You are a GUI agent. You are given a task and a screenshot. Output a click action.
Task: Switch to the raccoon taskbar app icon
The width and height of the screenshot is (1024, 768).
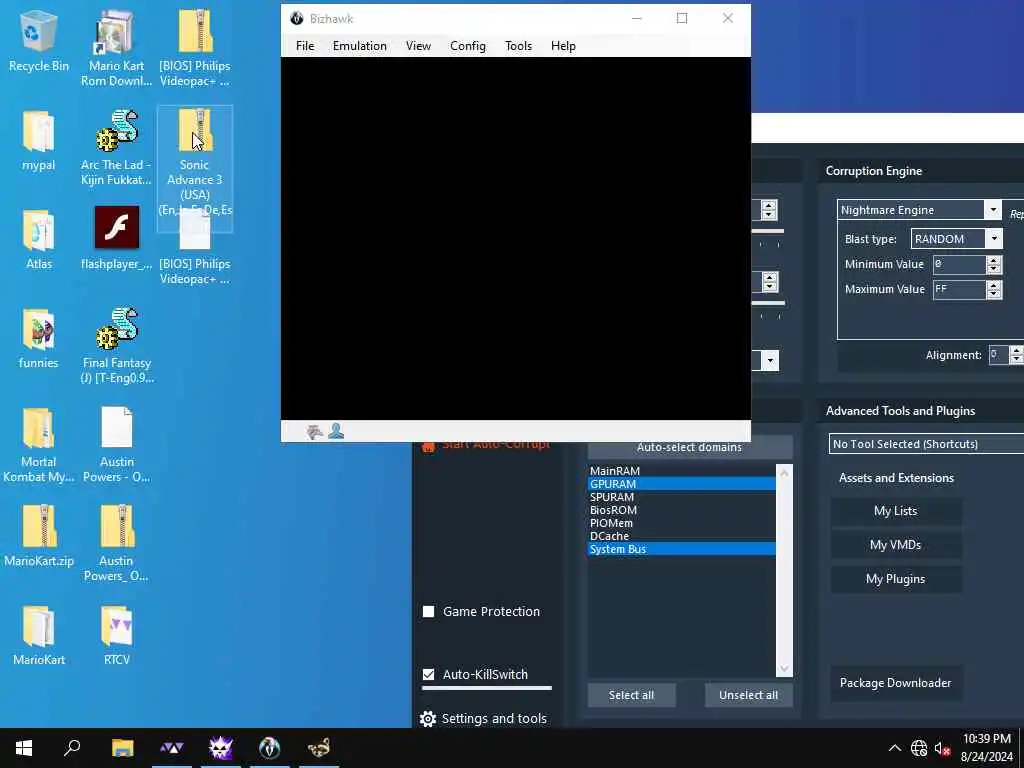(319, 748)
